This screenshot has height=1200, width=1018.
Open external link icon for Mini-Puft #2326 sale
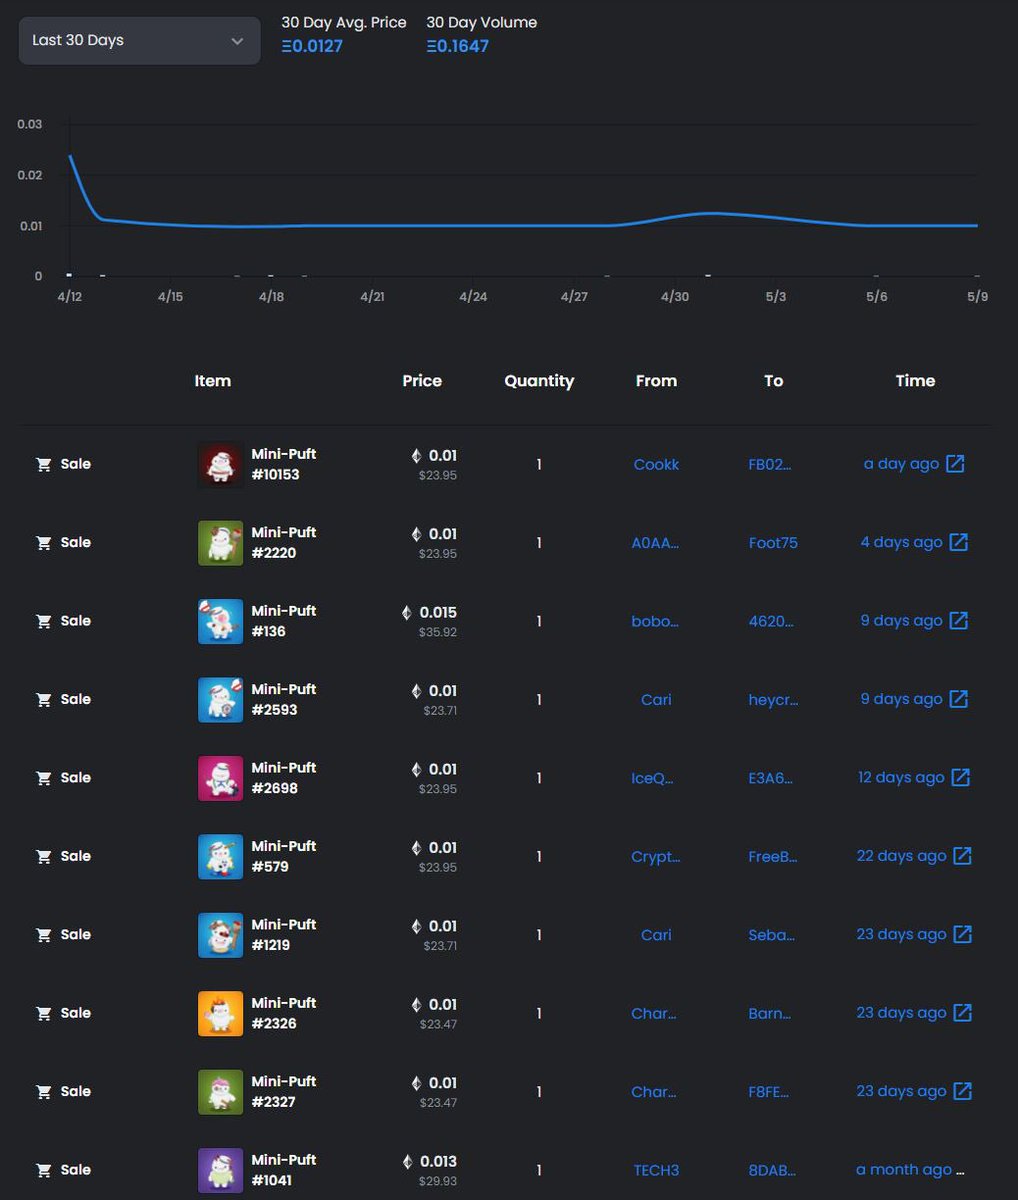click(x=962, y=1013)
